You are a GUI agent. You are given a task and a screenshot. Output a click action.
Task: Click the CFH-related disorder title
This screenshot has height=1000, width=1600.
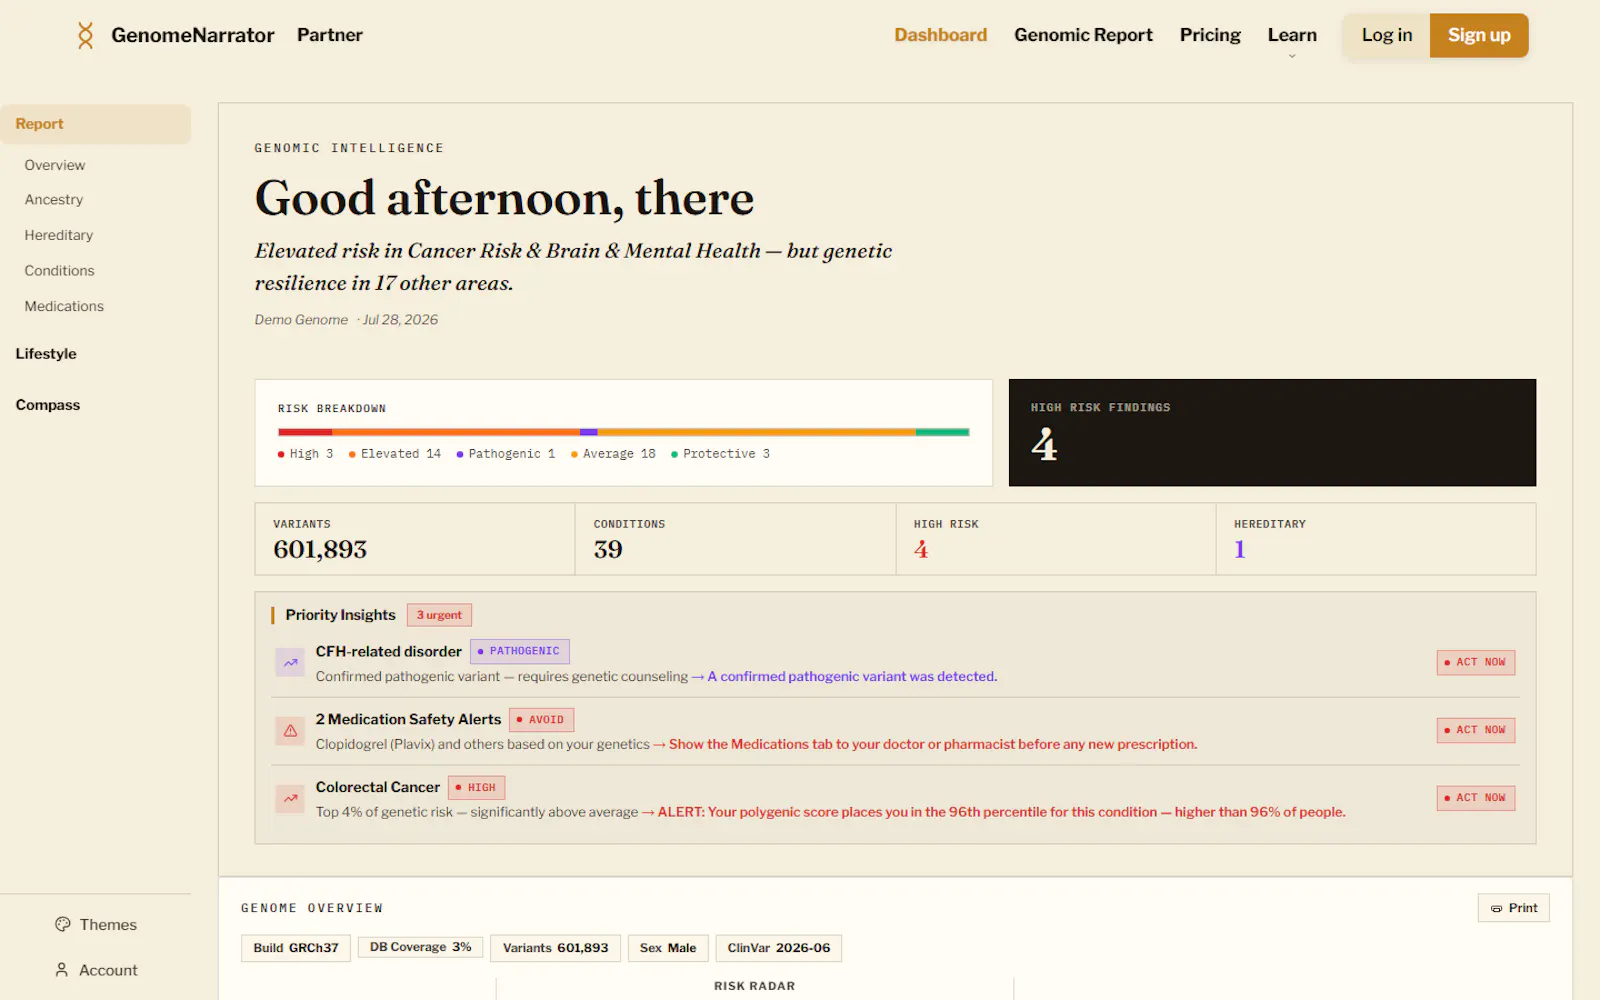pyautogui.click(x=389, y=651)
